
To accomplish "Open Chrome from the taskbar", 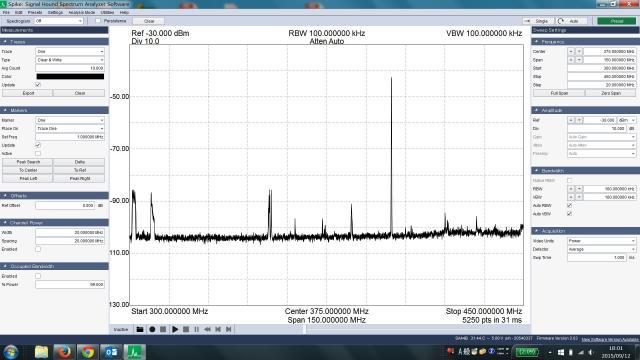I will click(x=87, y=352).
